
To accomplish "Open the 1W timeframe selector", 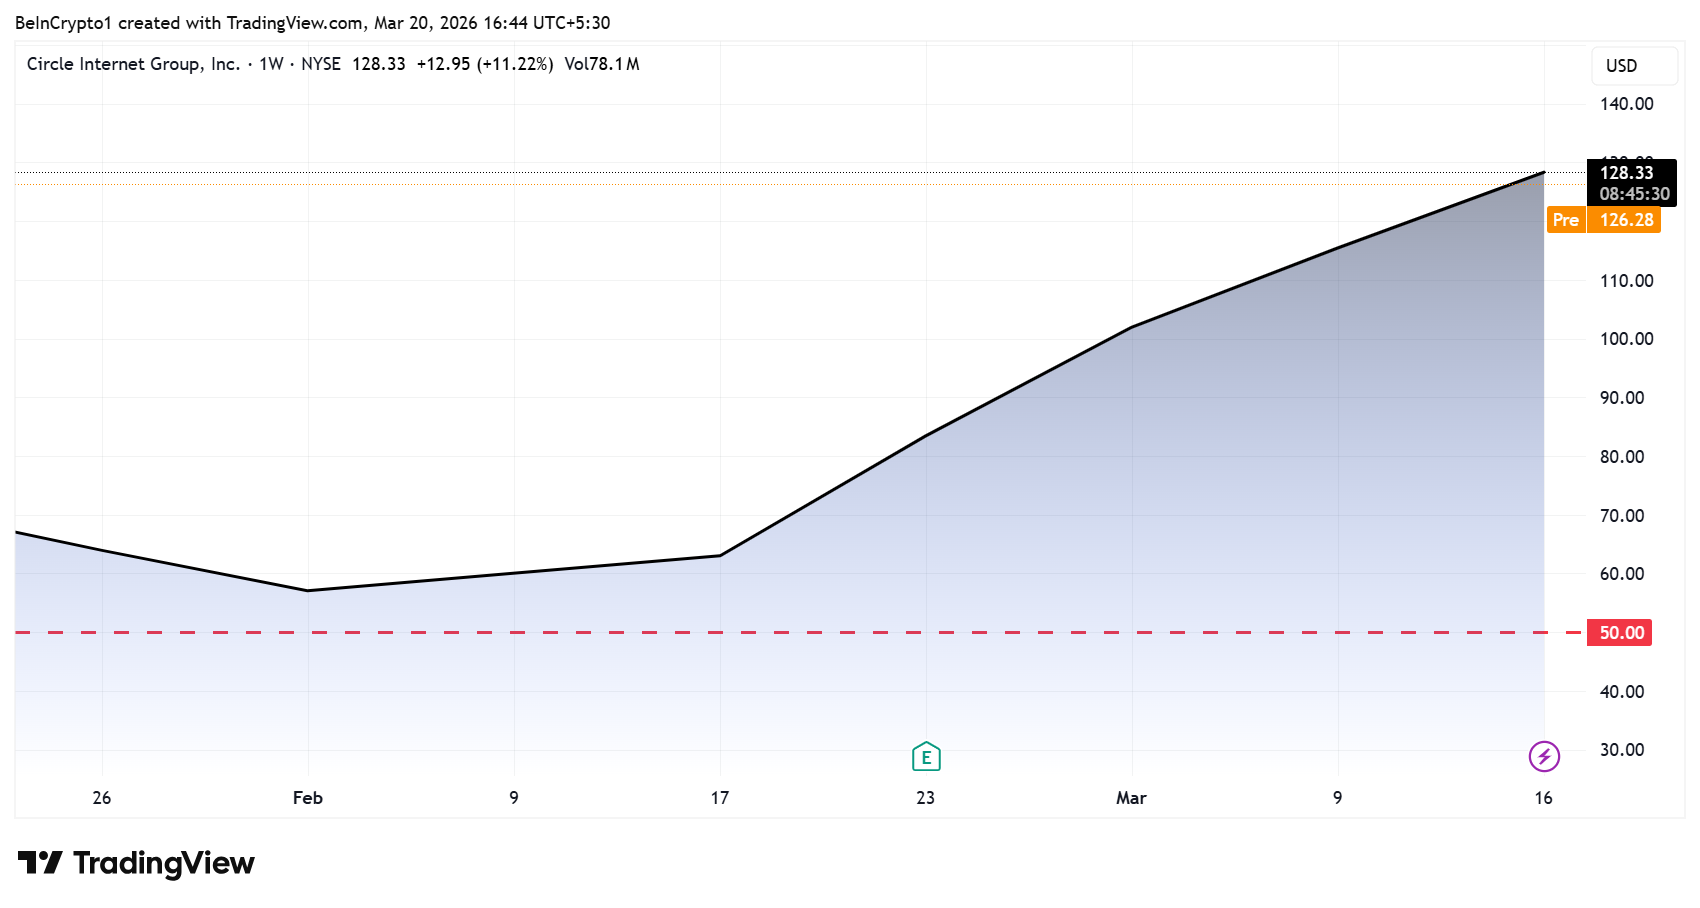I will point(269,63).
